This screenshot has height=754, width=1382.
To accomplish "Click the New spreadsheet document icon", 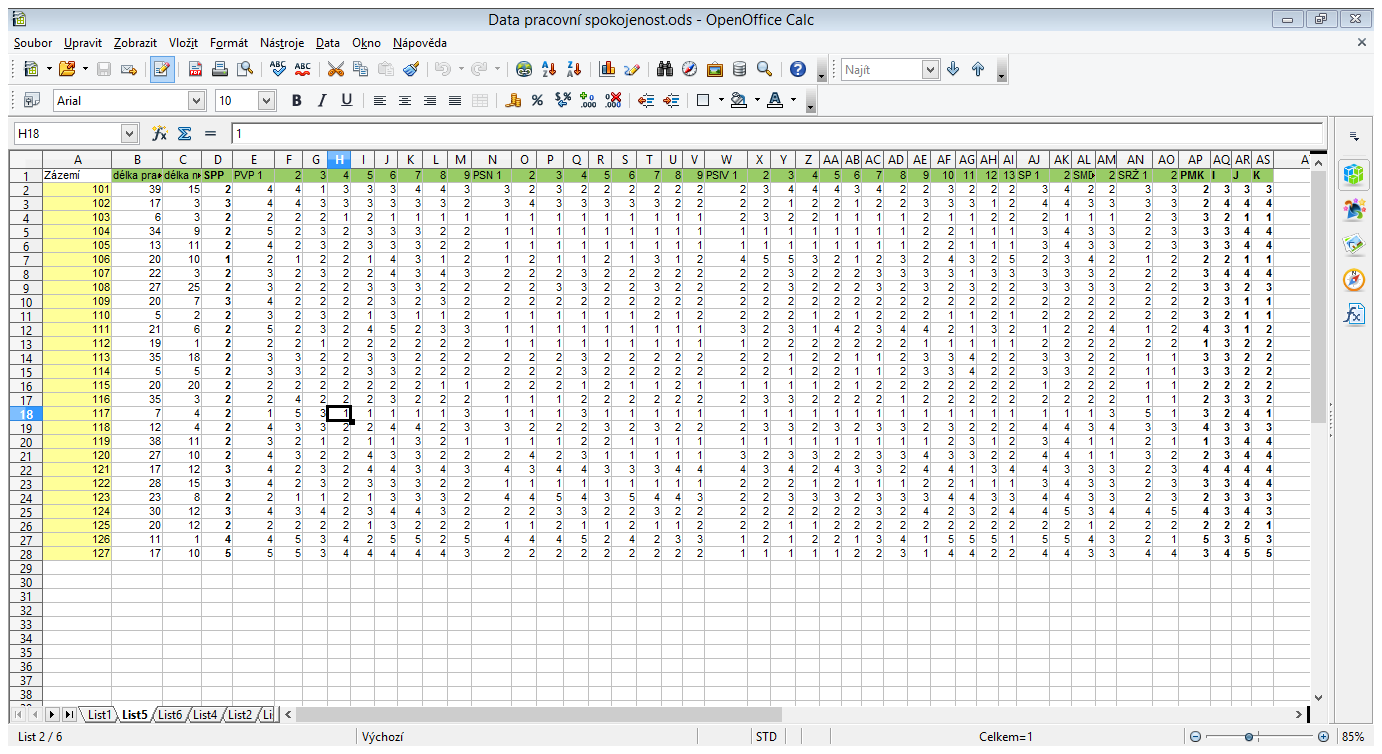I will 31,69.
